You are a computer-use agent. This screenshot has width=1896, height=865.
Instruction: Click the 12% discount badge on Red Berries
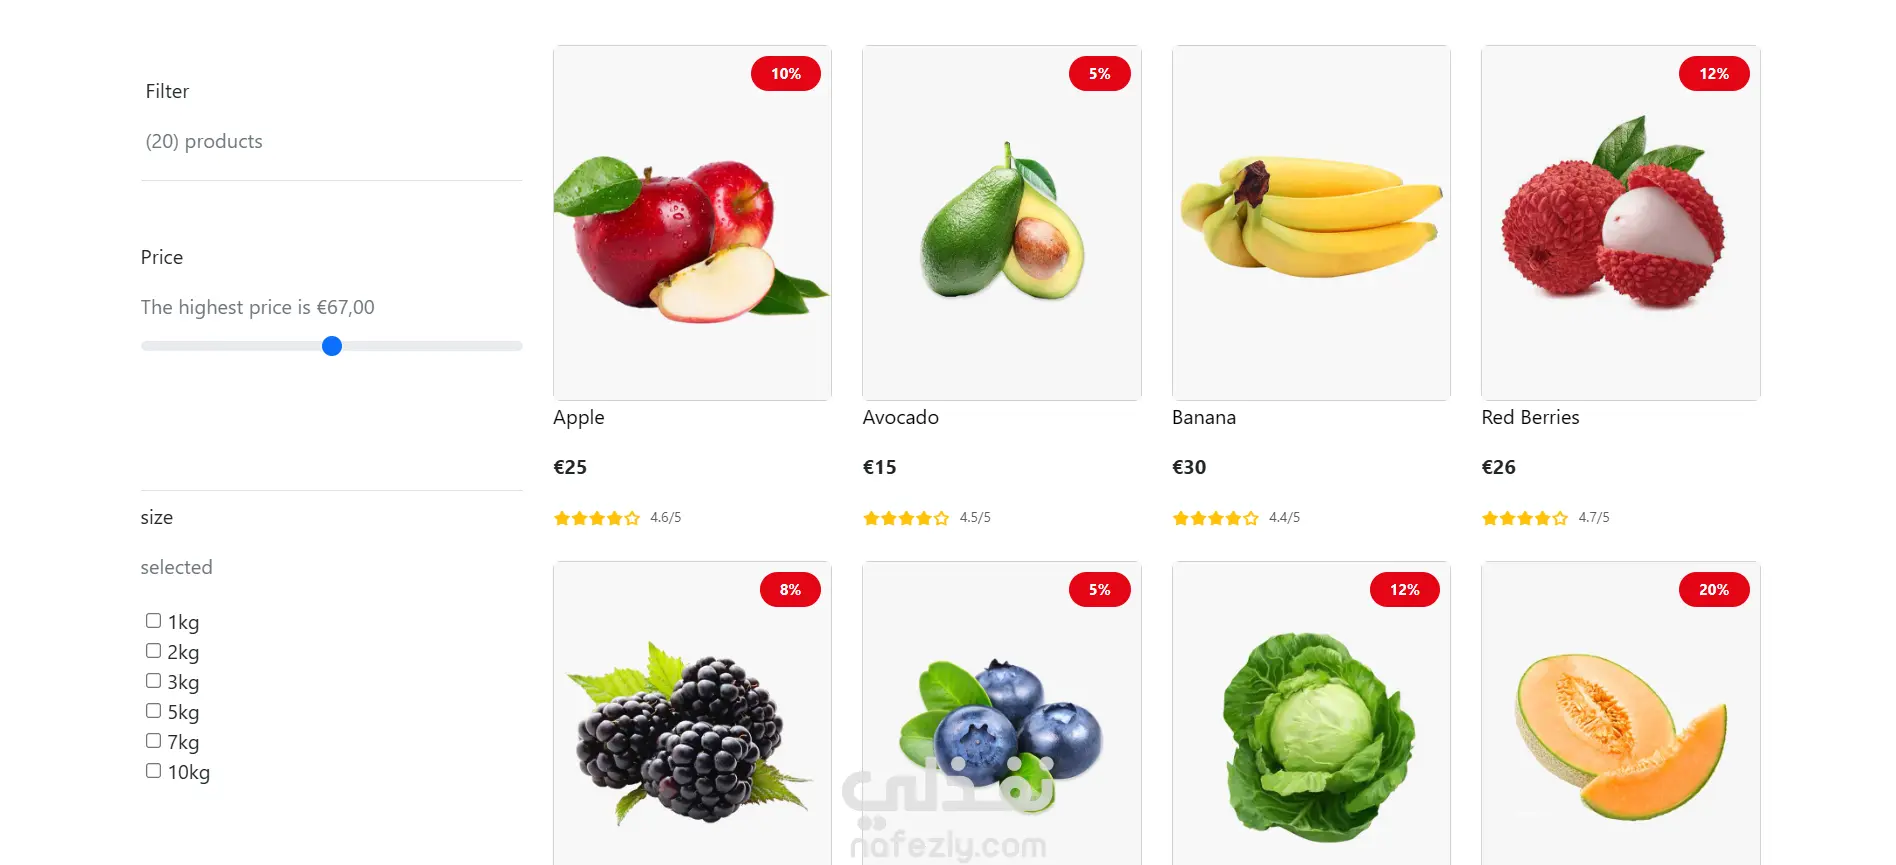tap(1714, 74)
